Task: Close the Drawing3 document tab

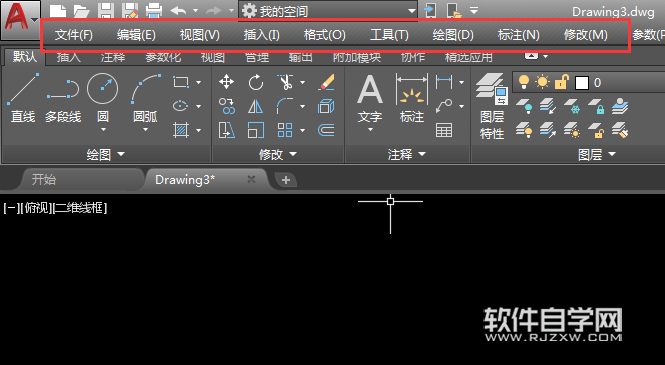Action: tap(251, 179)
